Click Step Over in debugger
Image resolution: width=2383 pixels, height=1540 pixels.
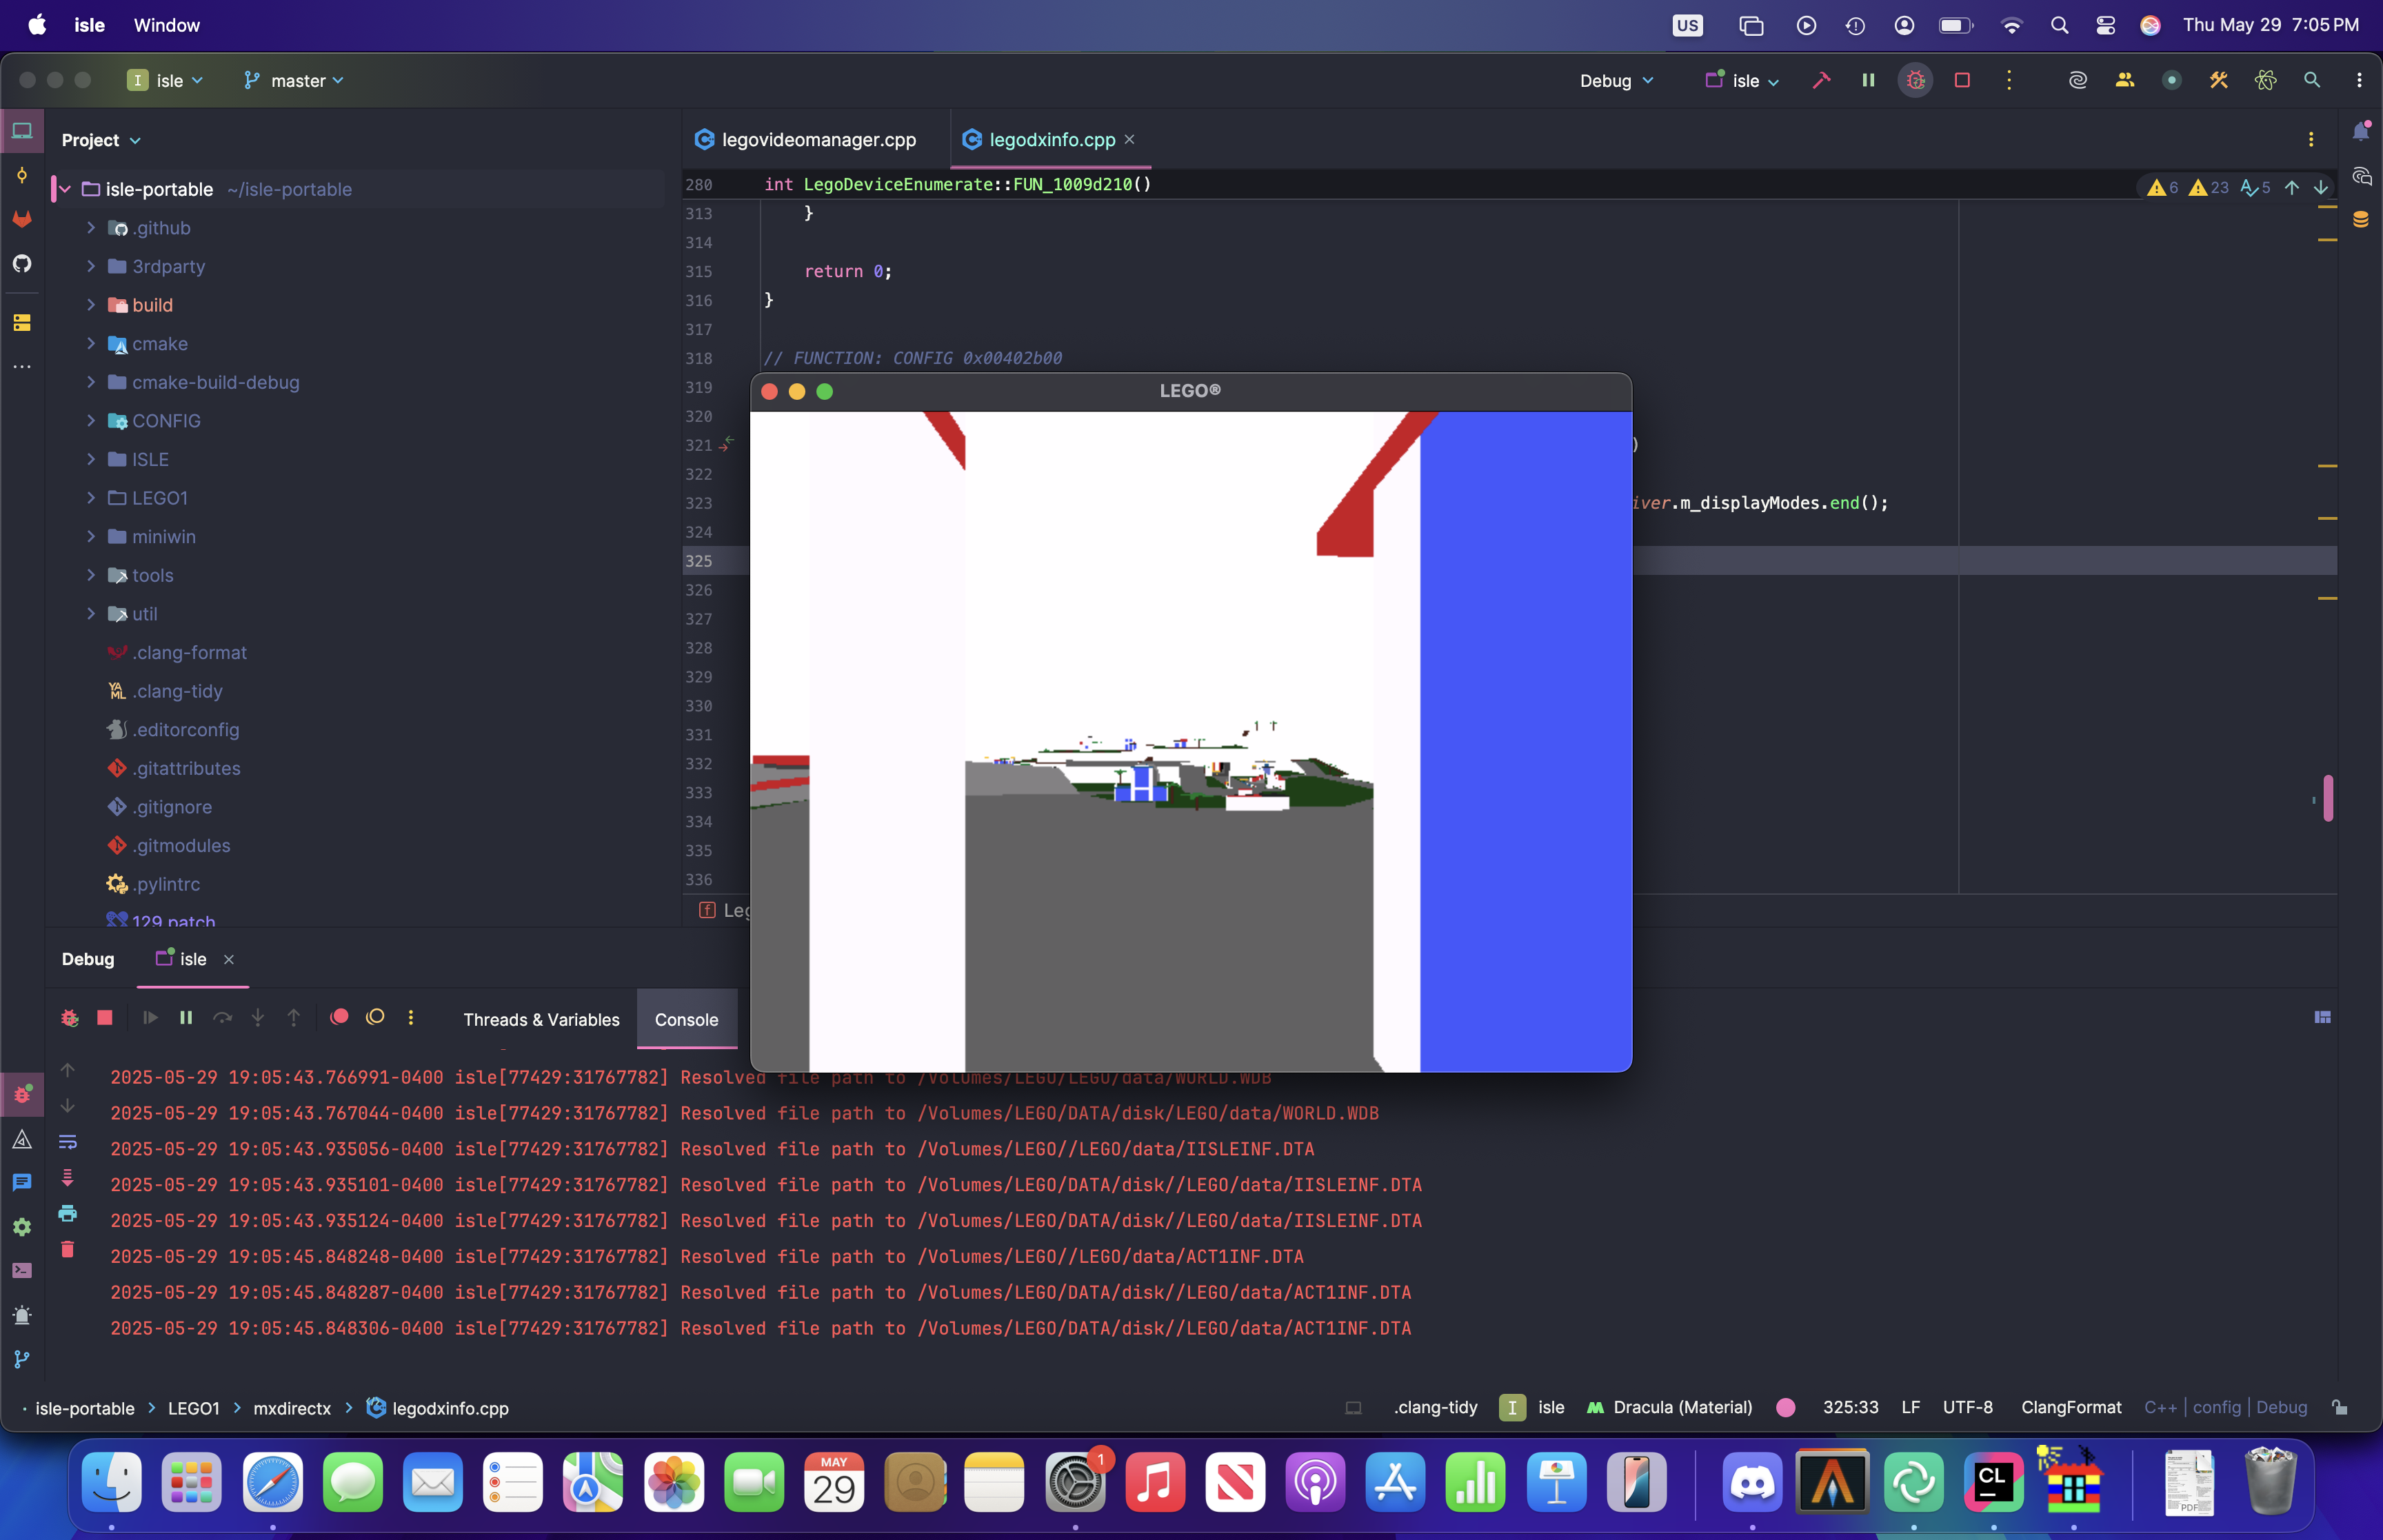[x=222, y=1017]
